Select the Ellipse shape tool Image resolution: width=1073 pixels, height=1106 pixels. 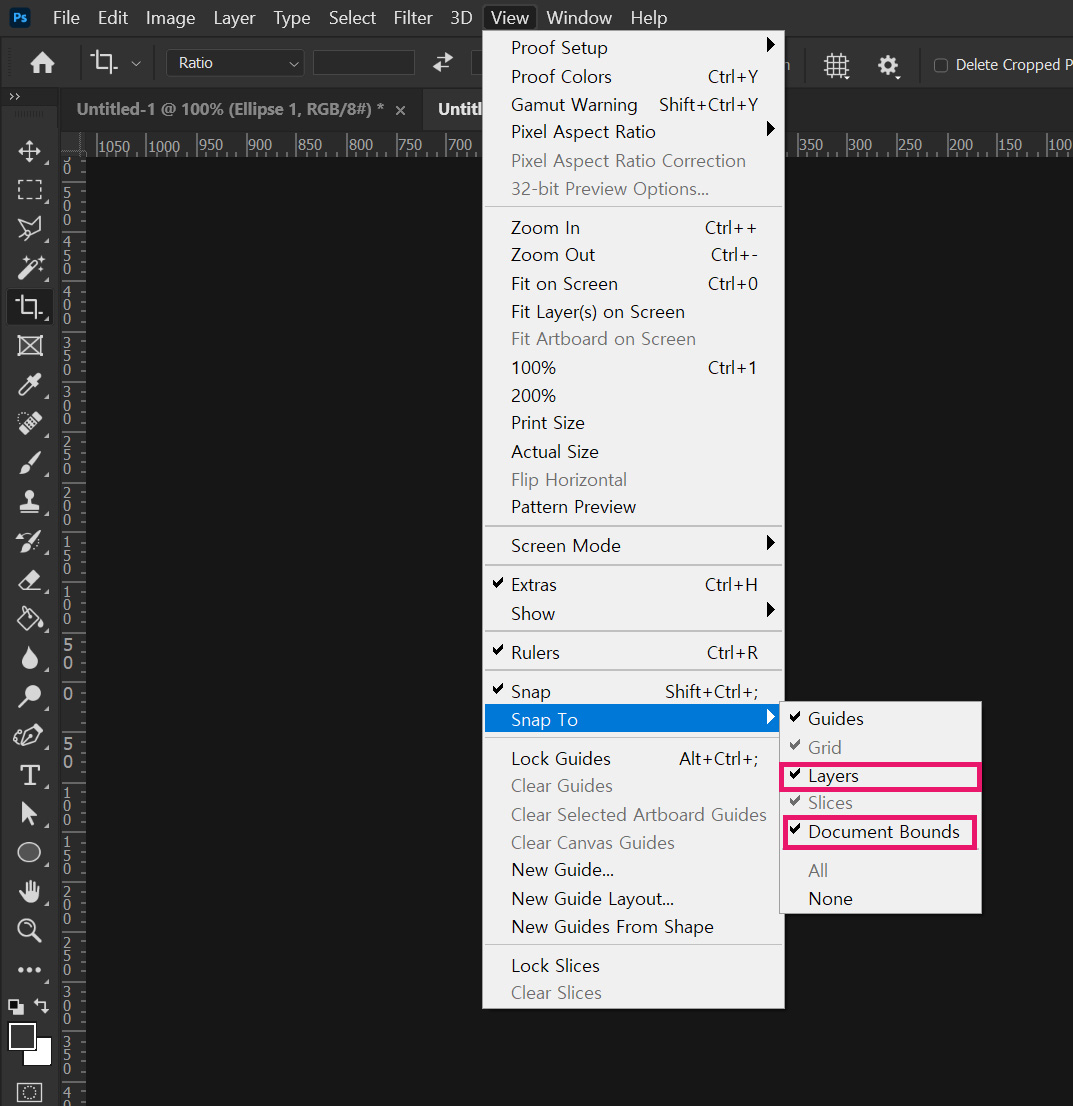[x=29, y=852]
